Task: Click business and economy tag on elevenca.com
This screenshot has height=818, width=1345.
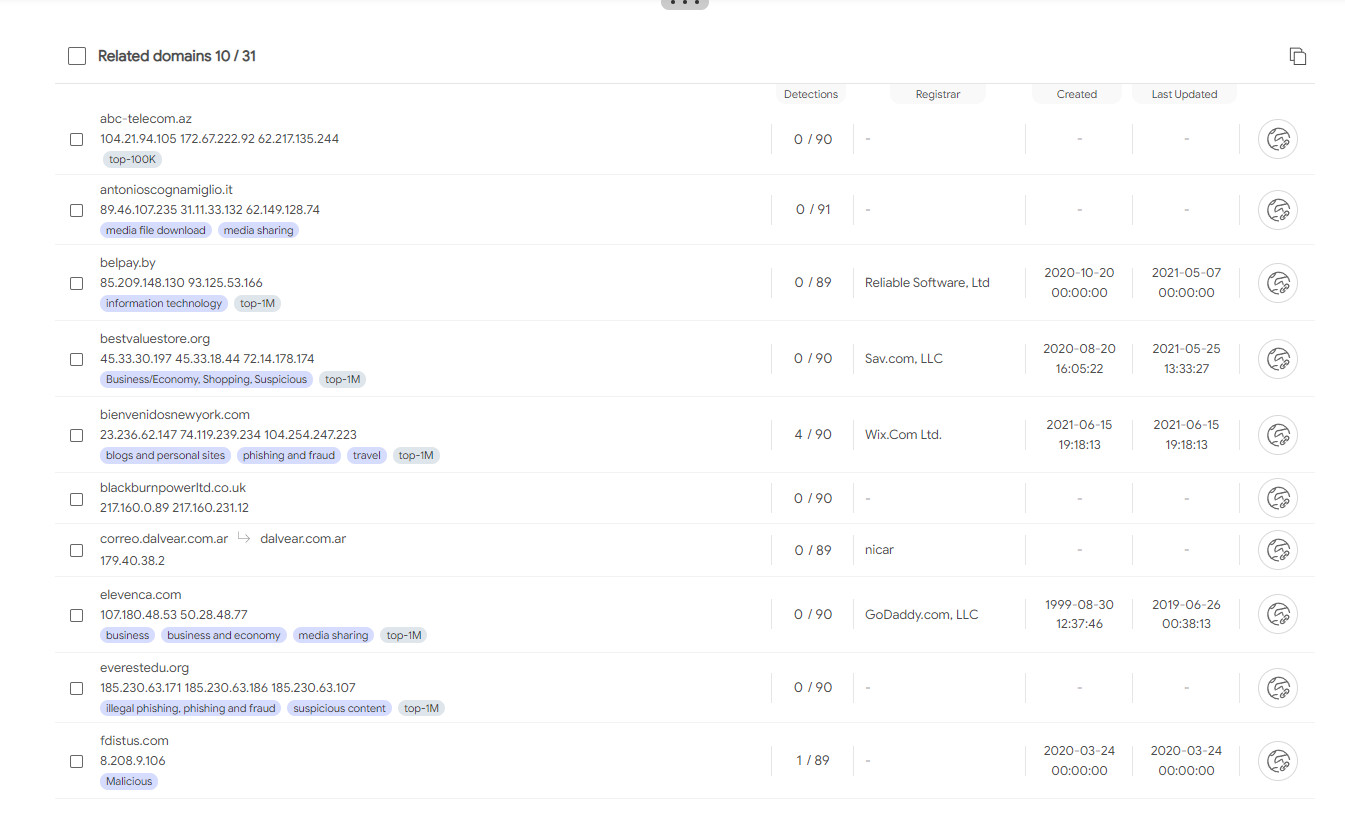Action: [x=224, y=635]
